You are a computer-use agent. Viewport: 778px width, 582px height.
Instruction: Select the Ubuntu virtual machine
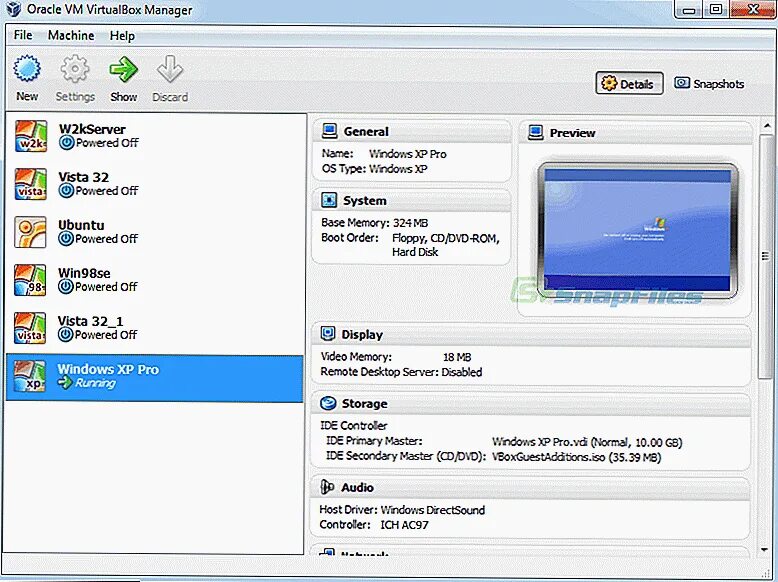156,232
